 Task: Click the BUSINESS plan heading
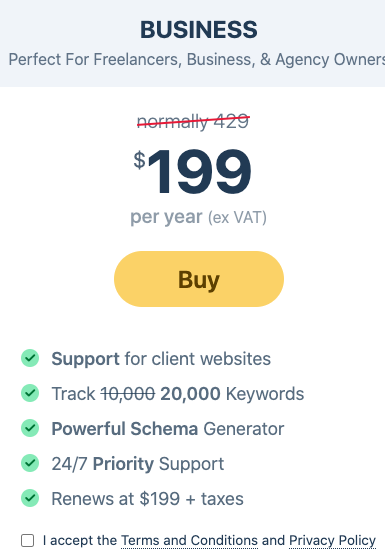point(199,29)
